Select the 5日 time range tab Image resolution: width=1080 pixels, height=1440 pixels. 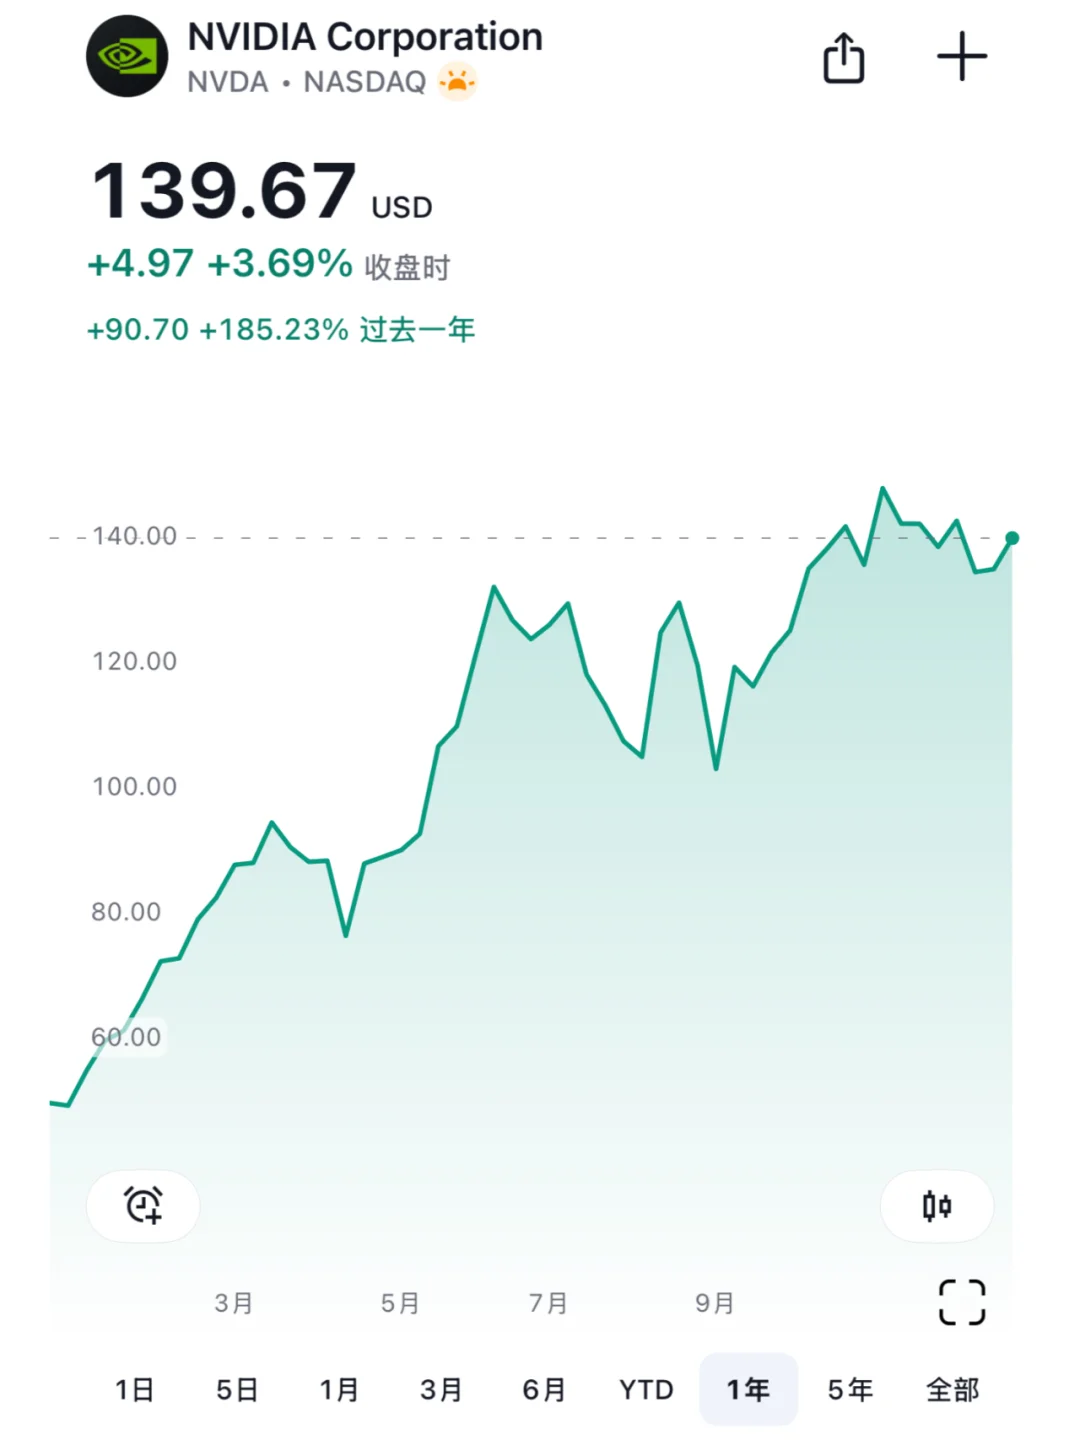click(238, 1389)
